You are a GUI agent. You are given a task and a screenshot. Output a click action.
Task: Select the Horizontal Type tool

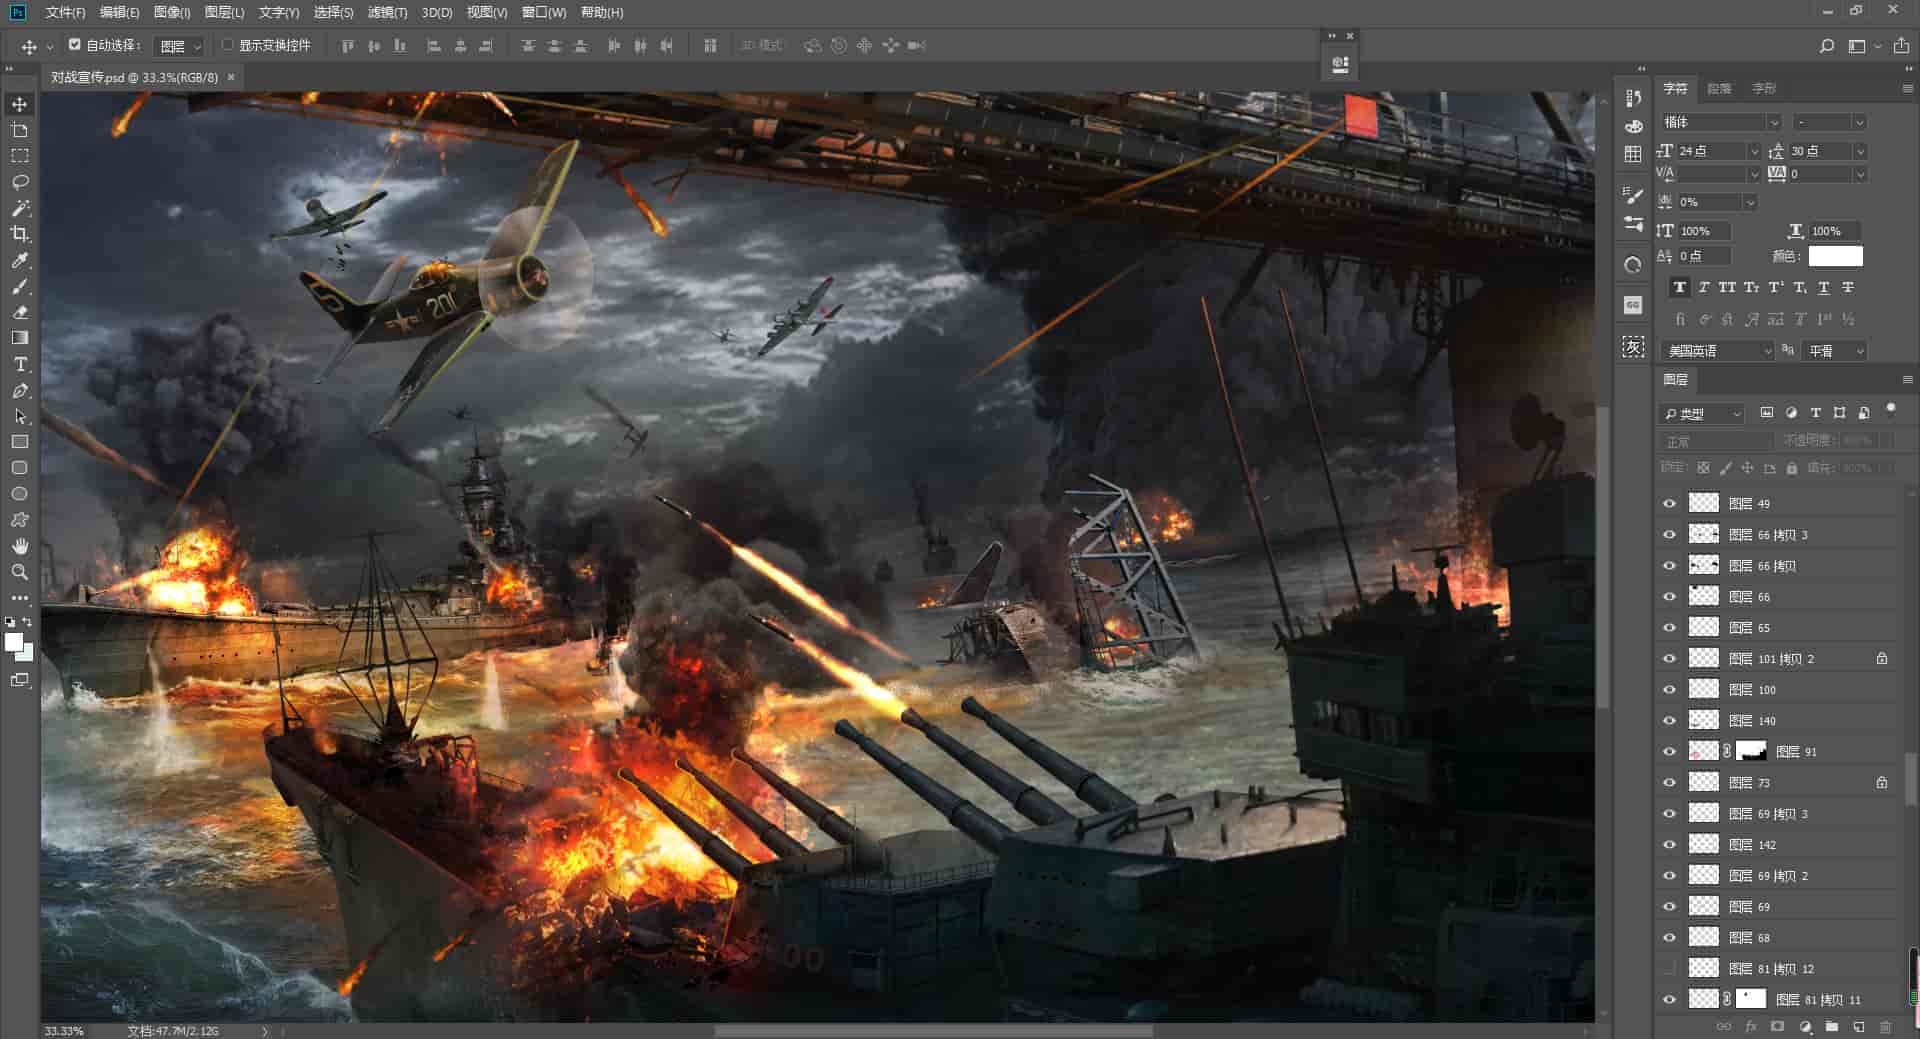[x=19, y=364]
